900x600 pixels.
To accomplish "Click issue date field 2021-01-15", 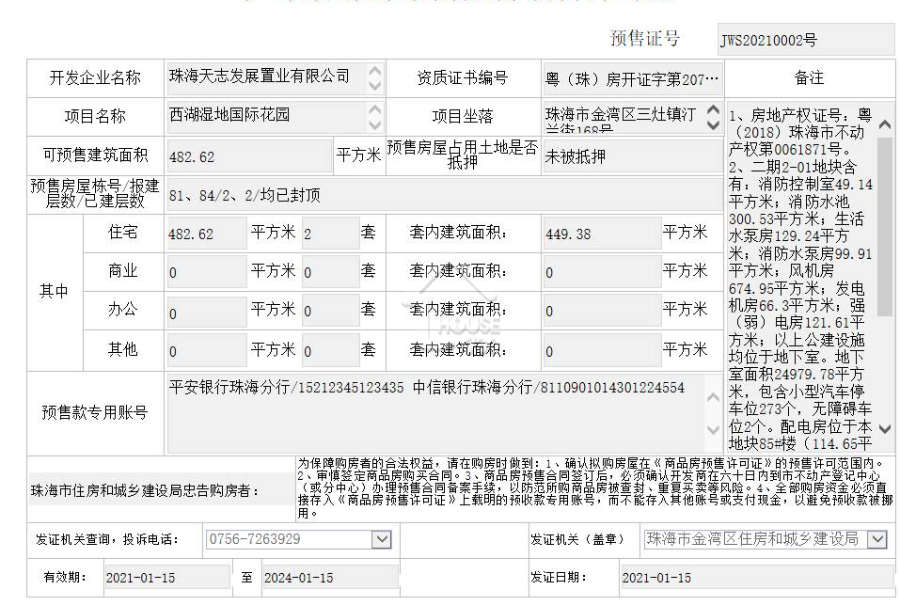I will (x=757, y=578).
